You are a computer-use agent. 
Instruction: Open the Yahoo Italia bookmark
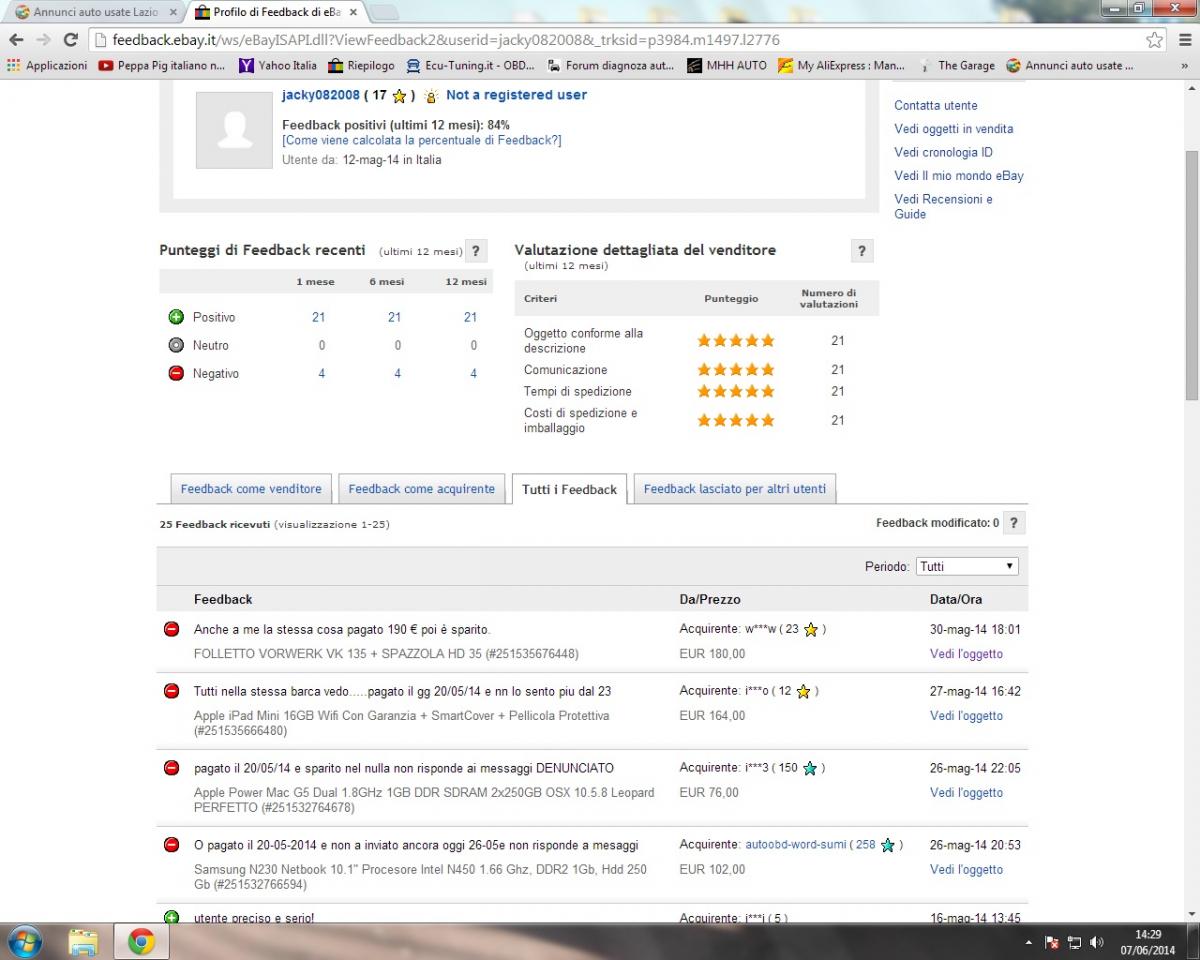click(278, 66)
